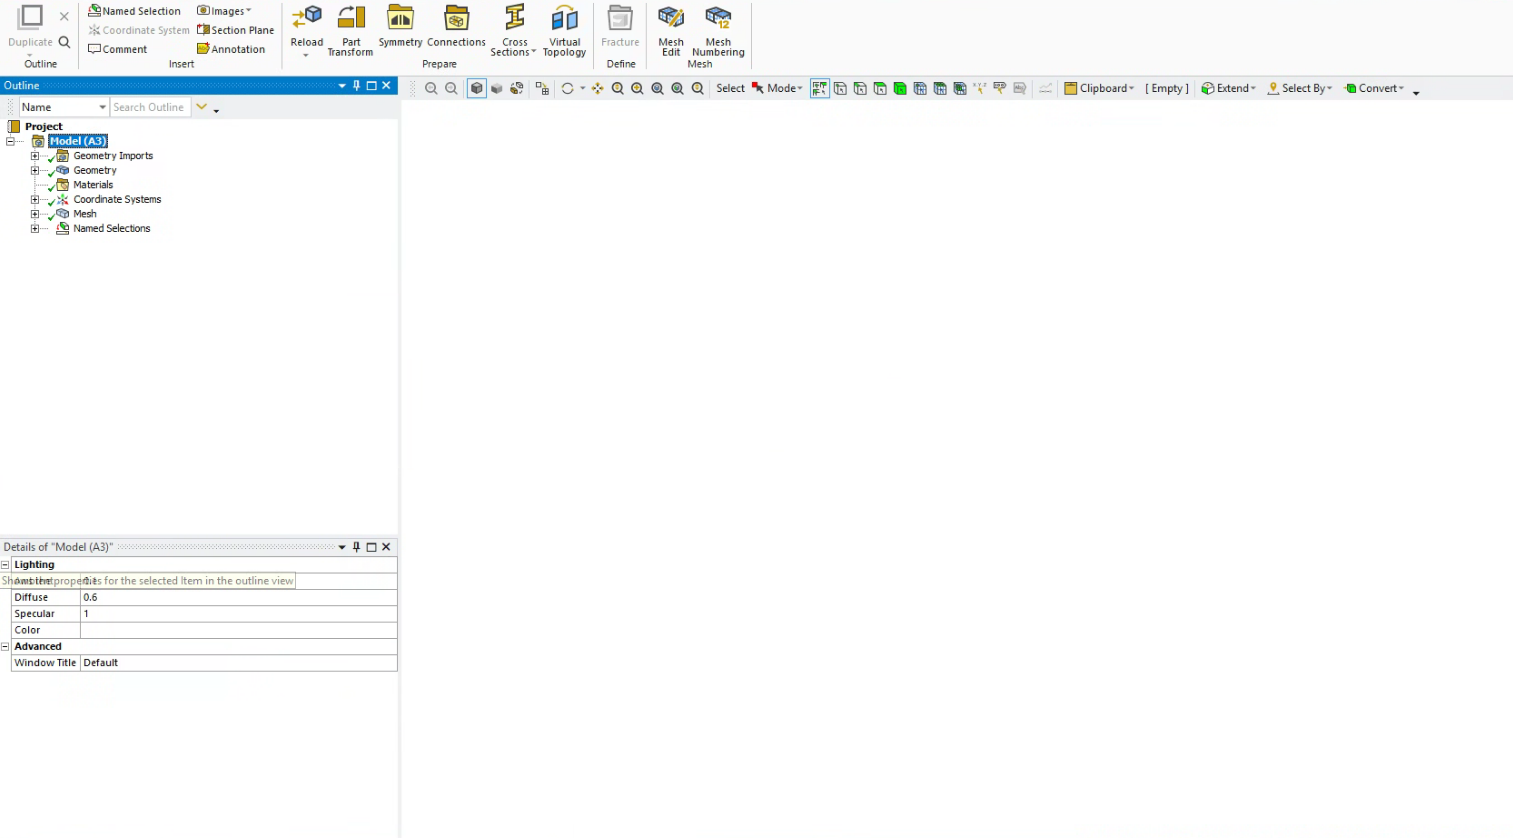The image size is (1513, 838).
Task: Click the Color field in Lighting details
Action: click(x=238, y=630)
